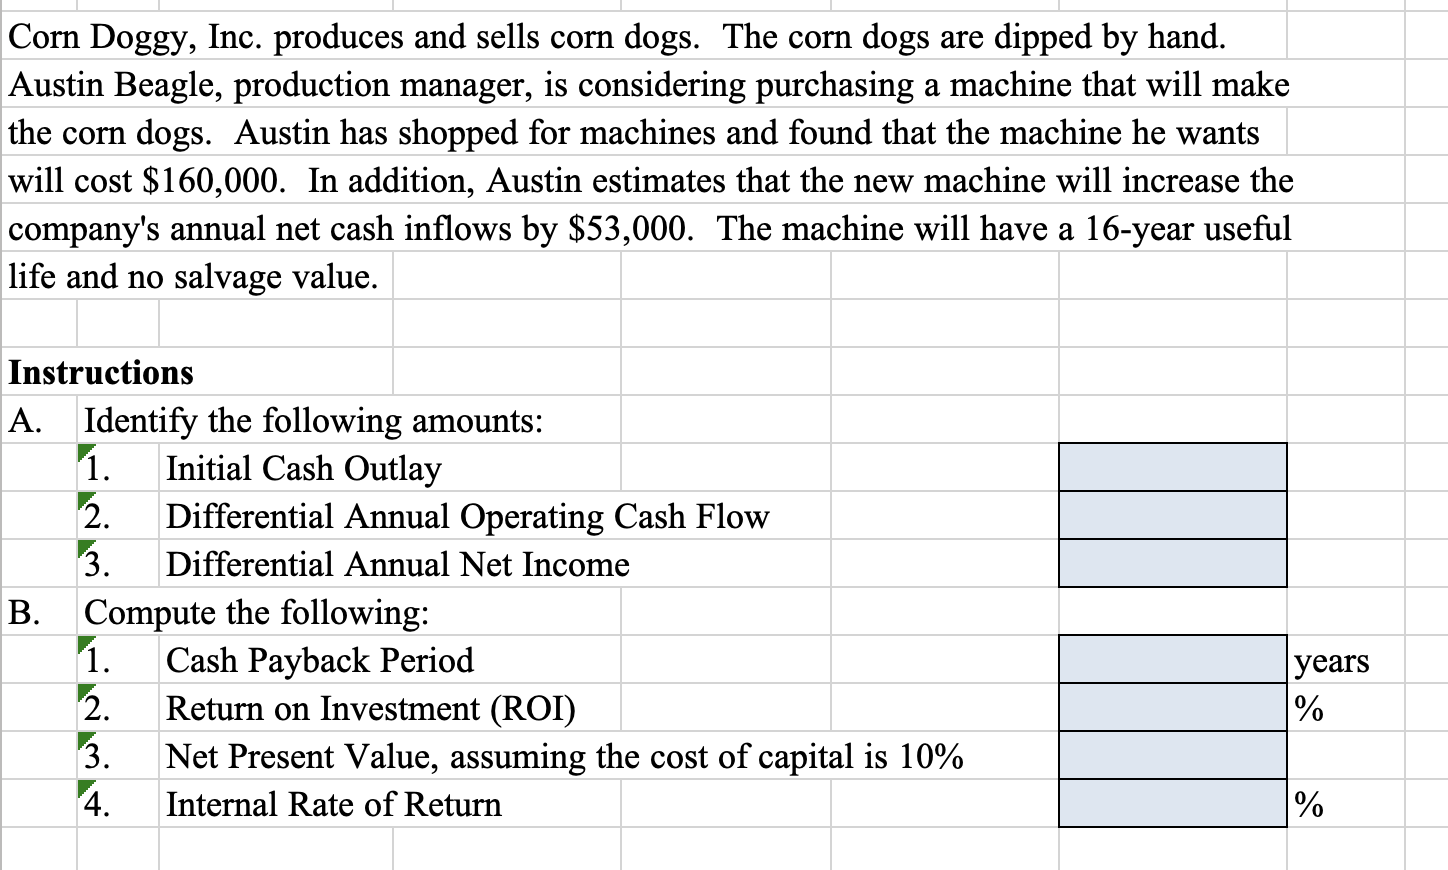Click the 'Differential Annual Operating Cash Flow' label
Viewport: 1448px width, 870px height.
click(x=468, y=516)
